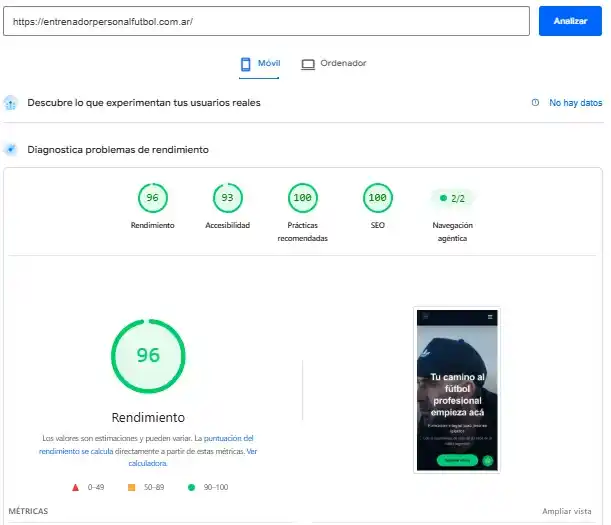
Task: Select the Navegación agéntica 2/2 badge
Action: point(452,198)
